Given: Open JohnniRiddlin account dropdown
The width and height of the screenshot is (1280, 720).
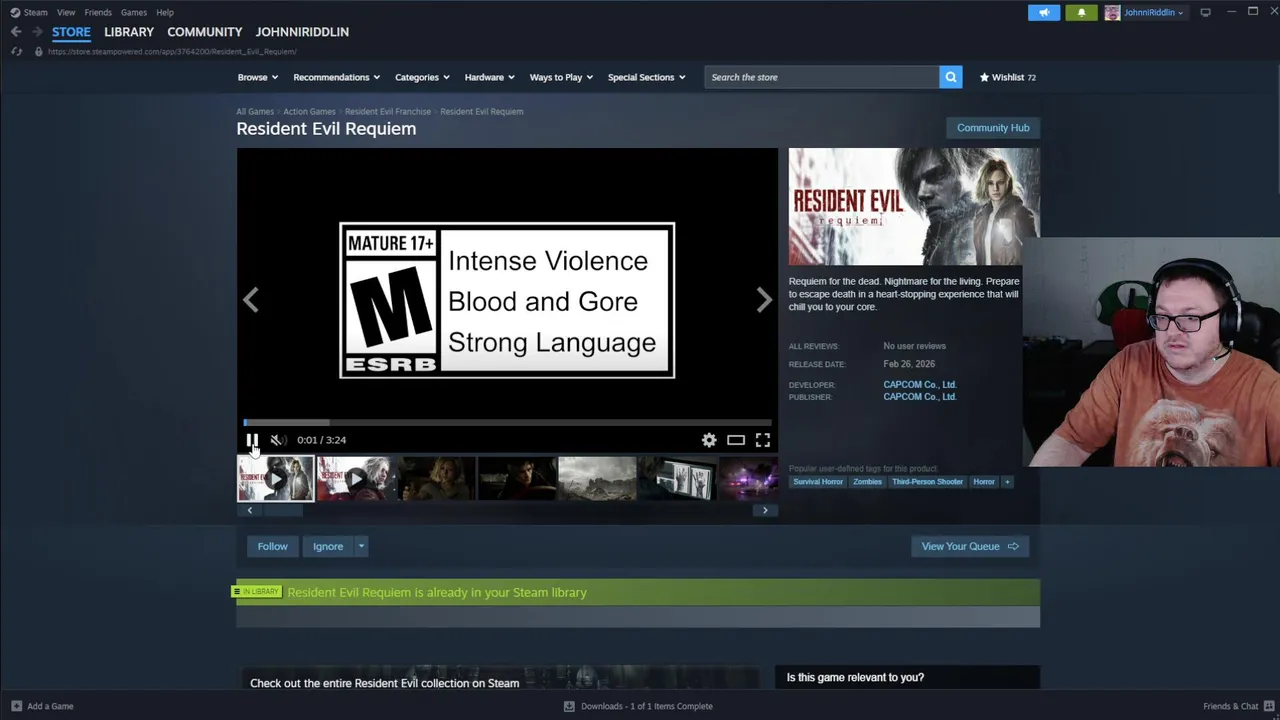Looking at the screenshot, I should pyautogui.click(x=1153, y=12).
